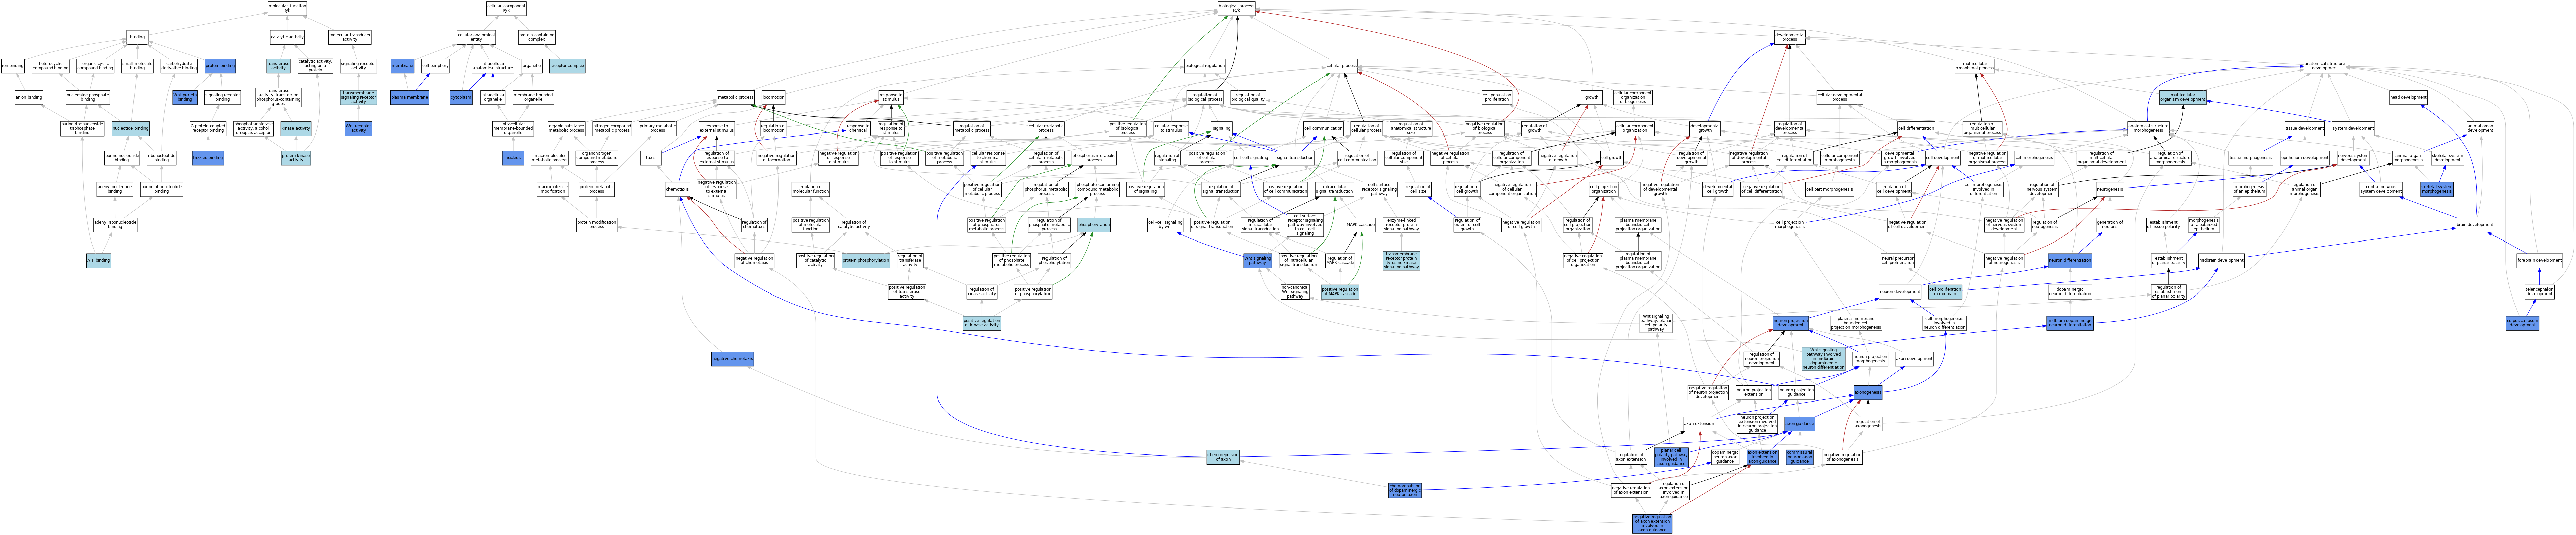This screenshot has height=535, width=2576.
Task: Click the frizzled binding node
Action: point(208,158)
